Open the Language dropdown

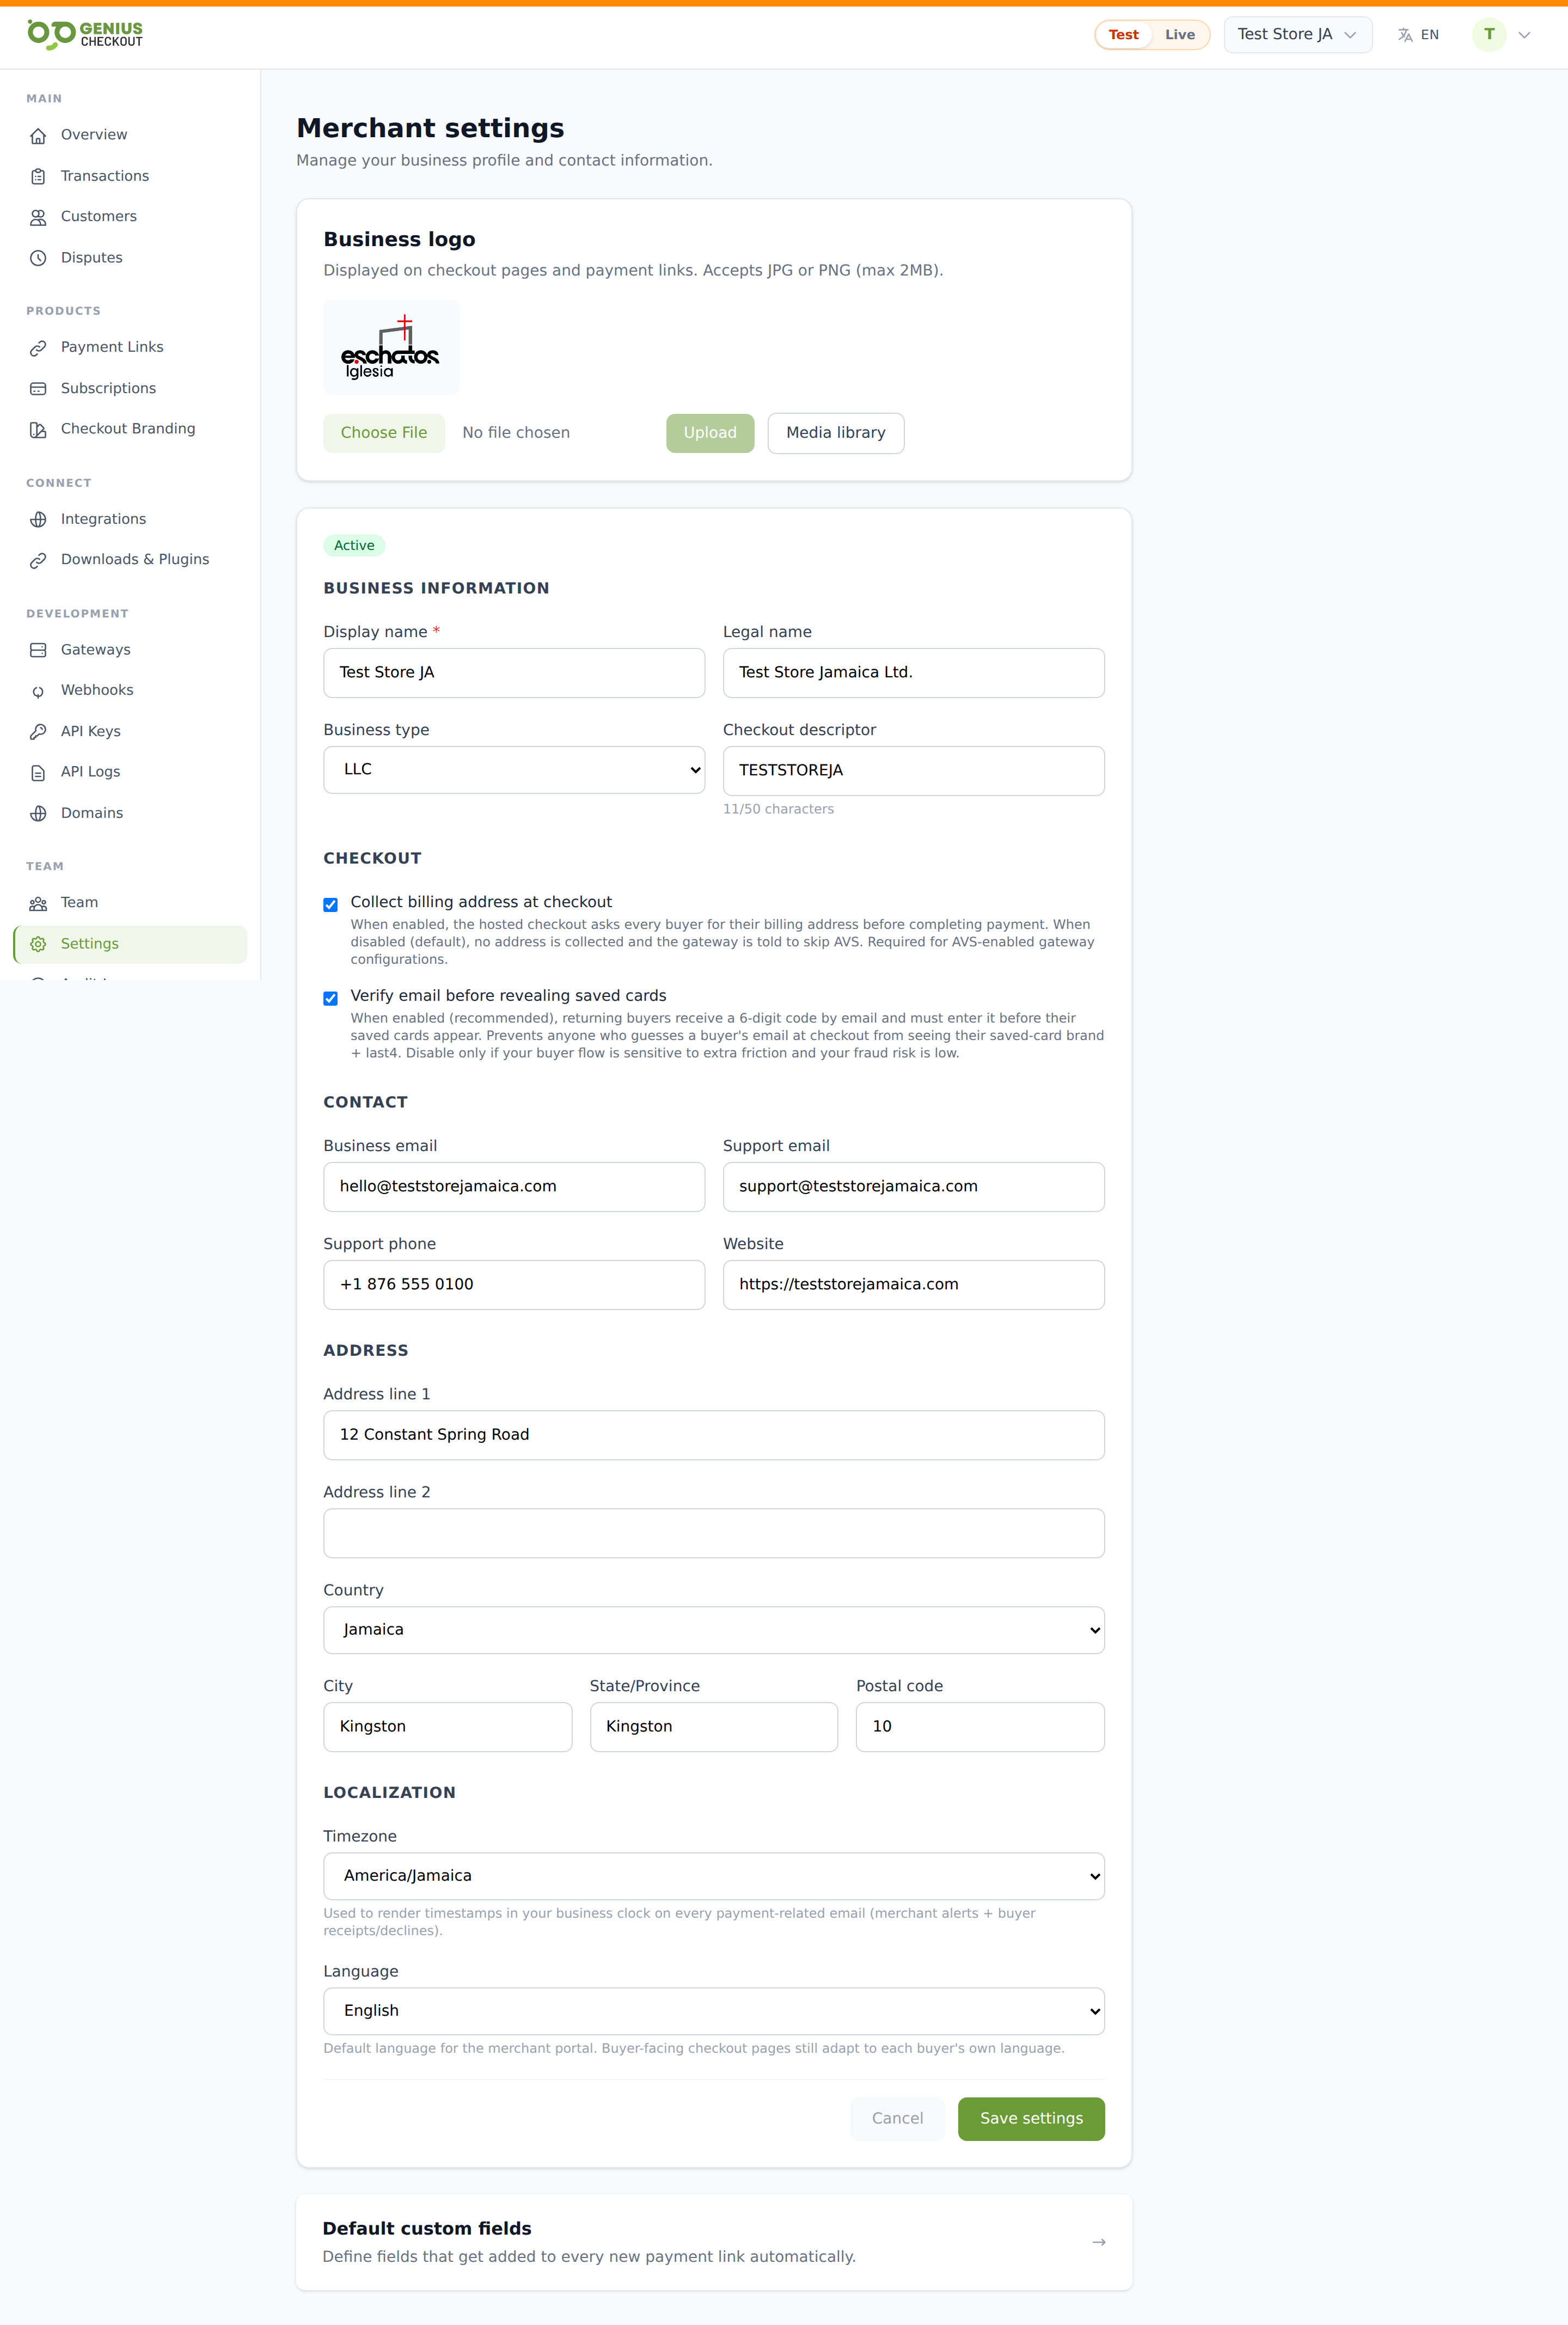(713, 2010)
